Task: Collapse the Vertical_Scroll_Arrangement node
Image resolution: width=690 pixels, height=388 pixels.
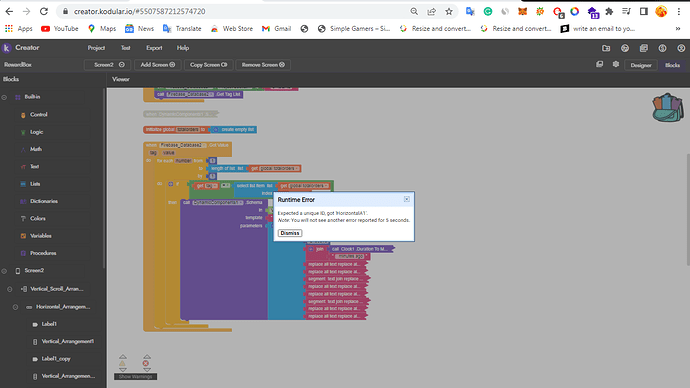Action: (x=10, y=289)
